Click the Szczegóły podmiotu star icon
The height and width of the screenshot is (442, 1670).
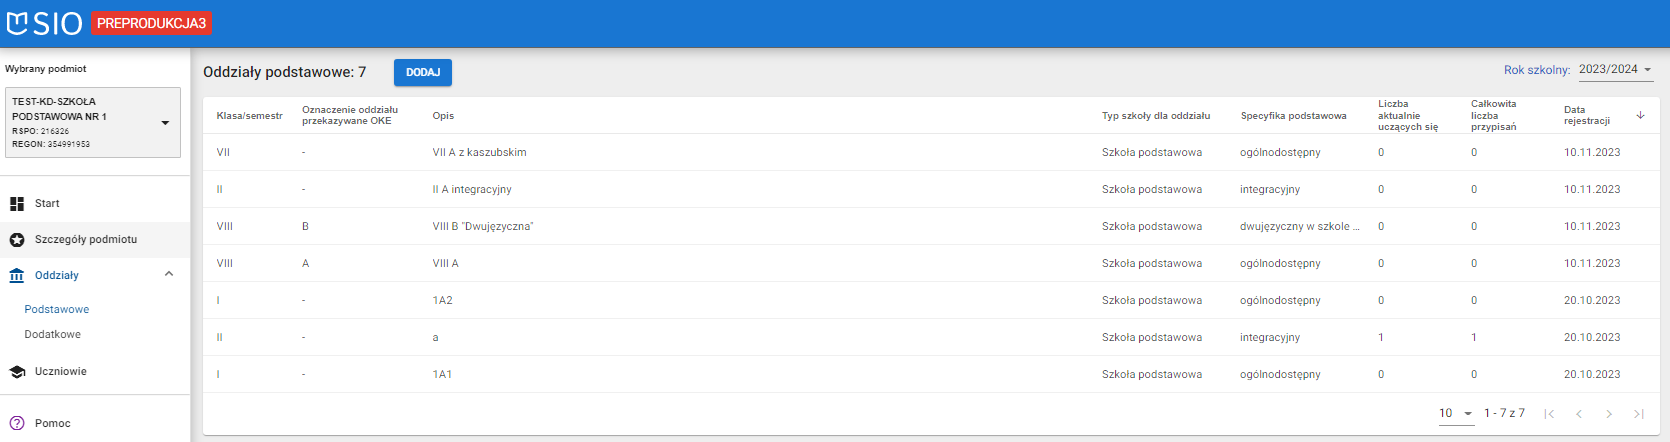17,240
